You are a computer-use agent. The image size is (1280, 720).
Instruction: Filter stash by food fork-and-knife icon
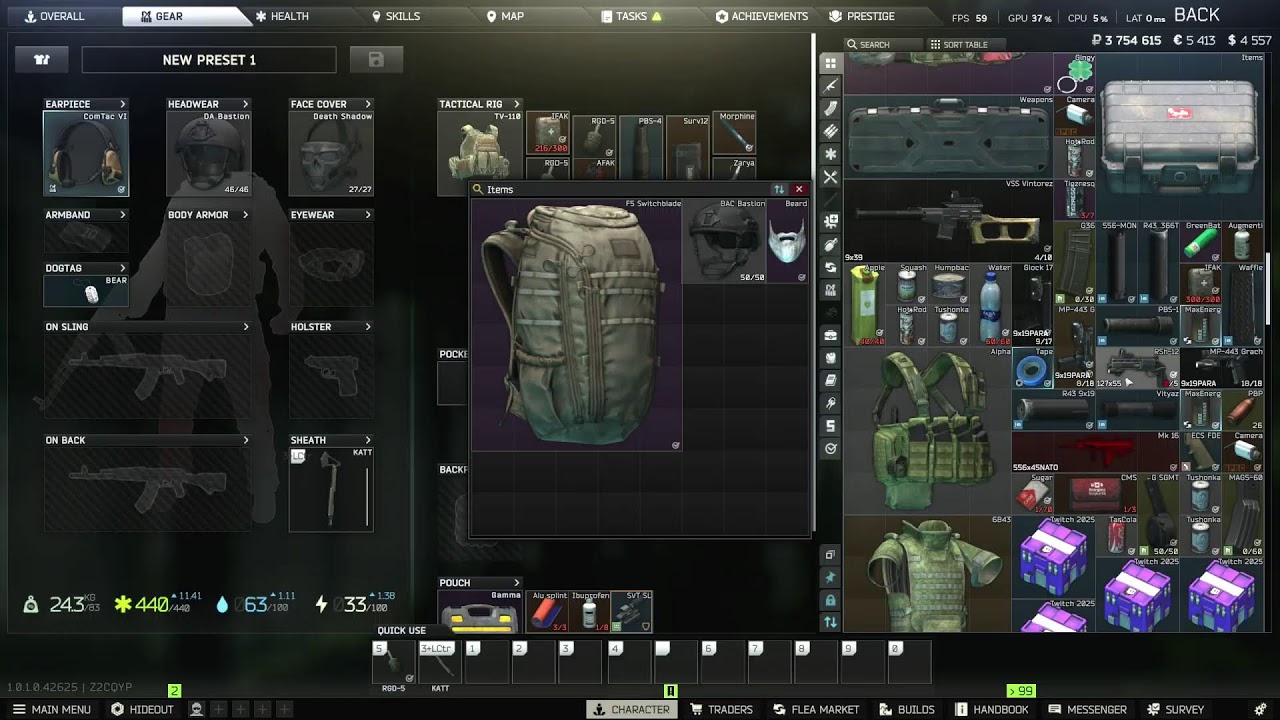click(830, 177)
